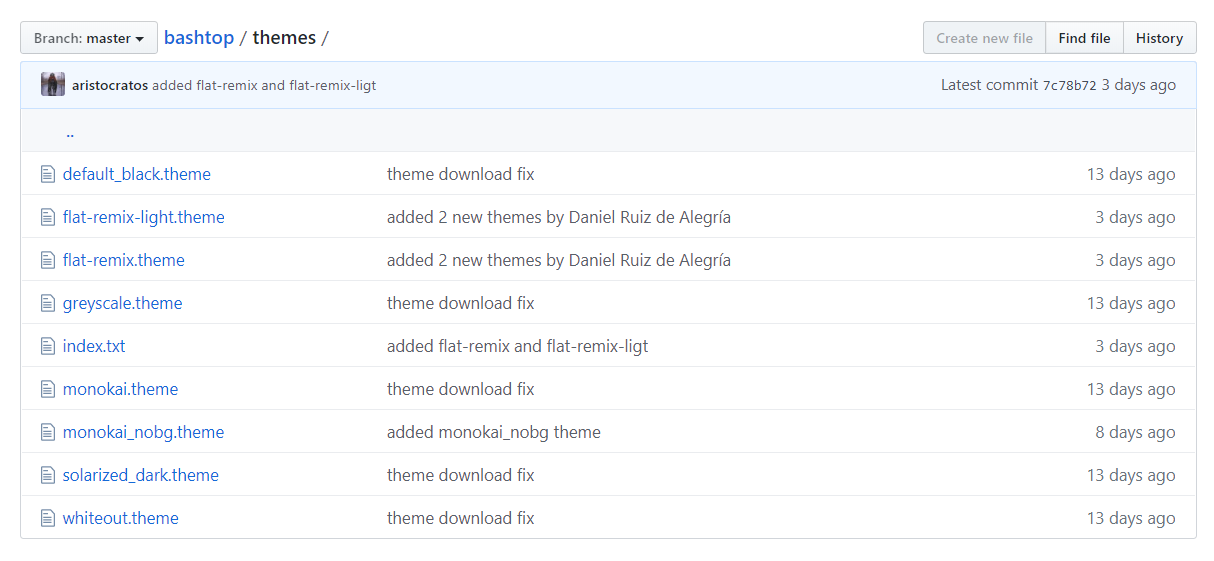
Task: Click the file icon beside default_black.theme
Action: point(47,174)
